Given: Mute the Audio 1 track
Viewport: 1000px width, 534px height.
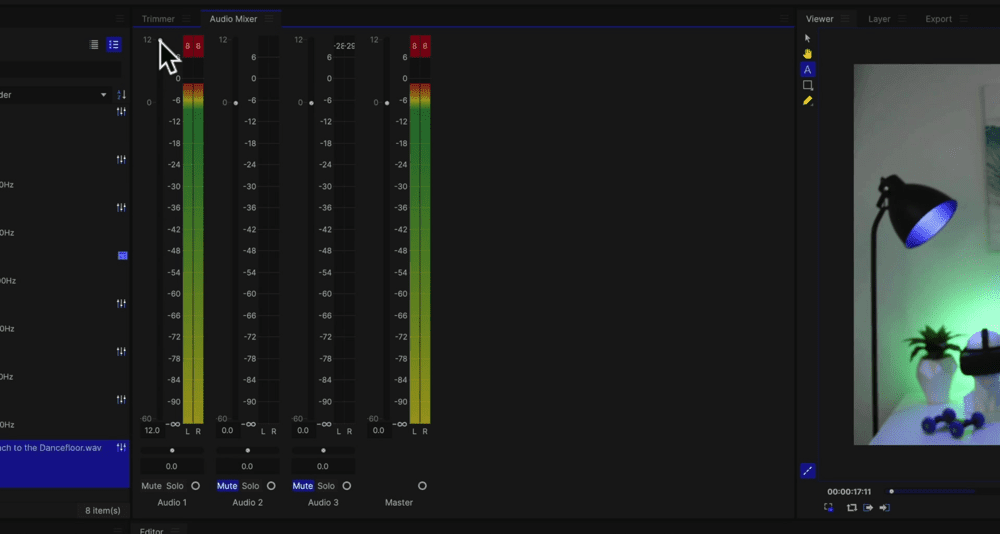Looking at the screenshot, I should [x=151, y=486].
